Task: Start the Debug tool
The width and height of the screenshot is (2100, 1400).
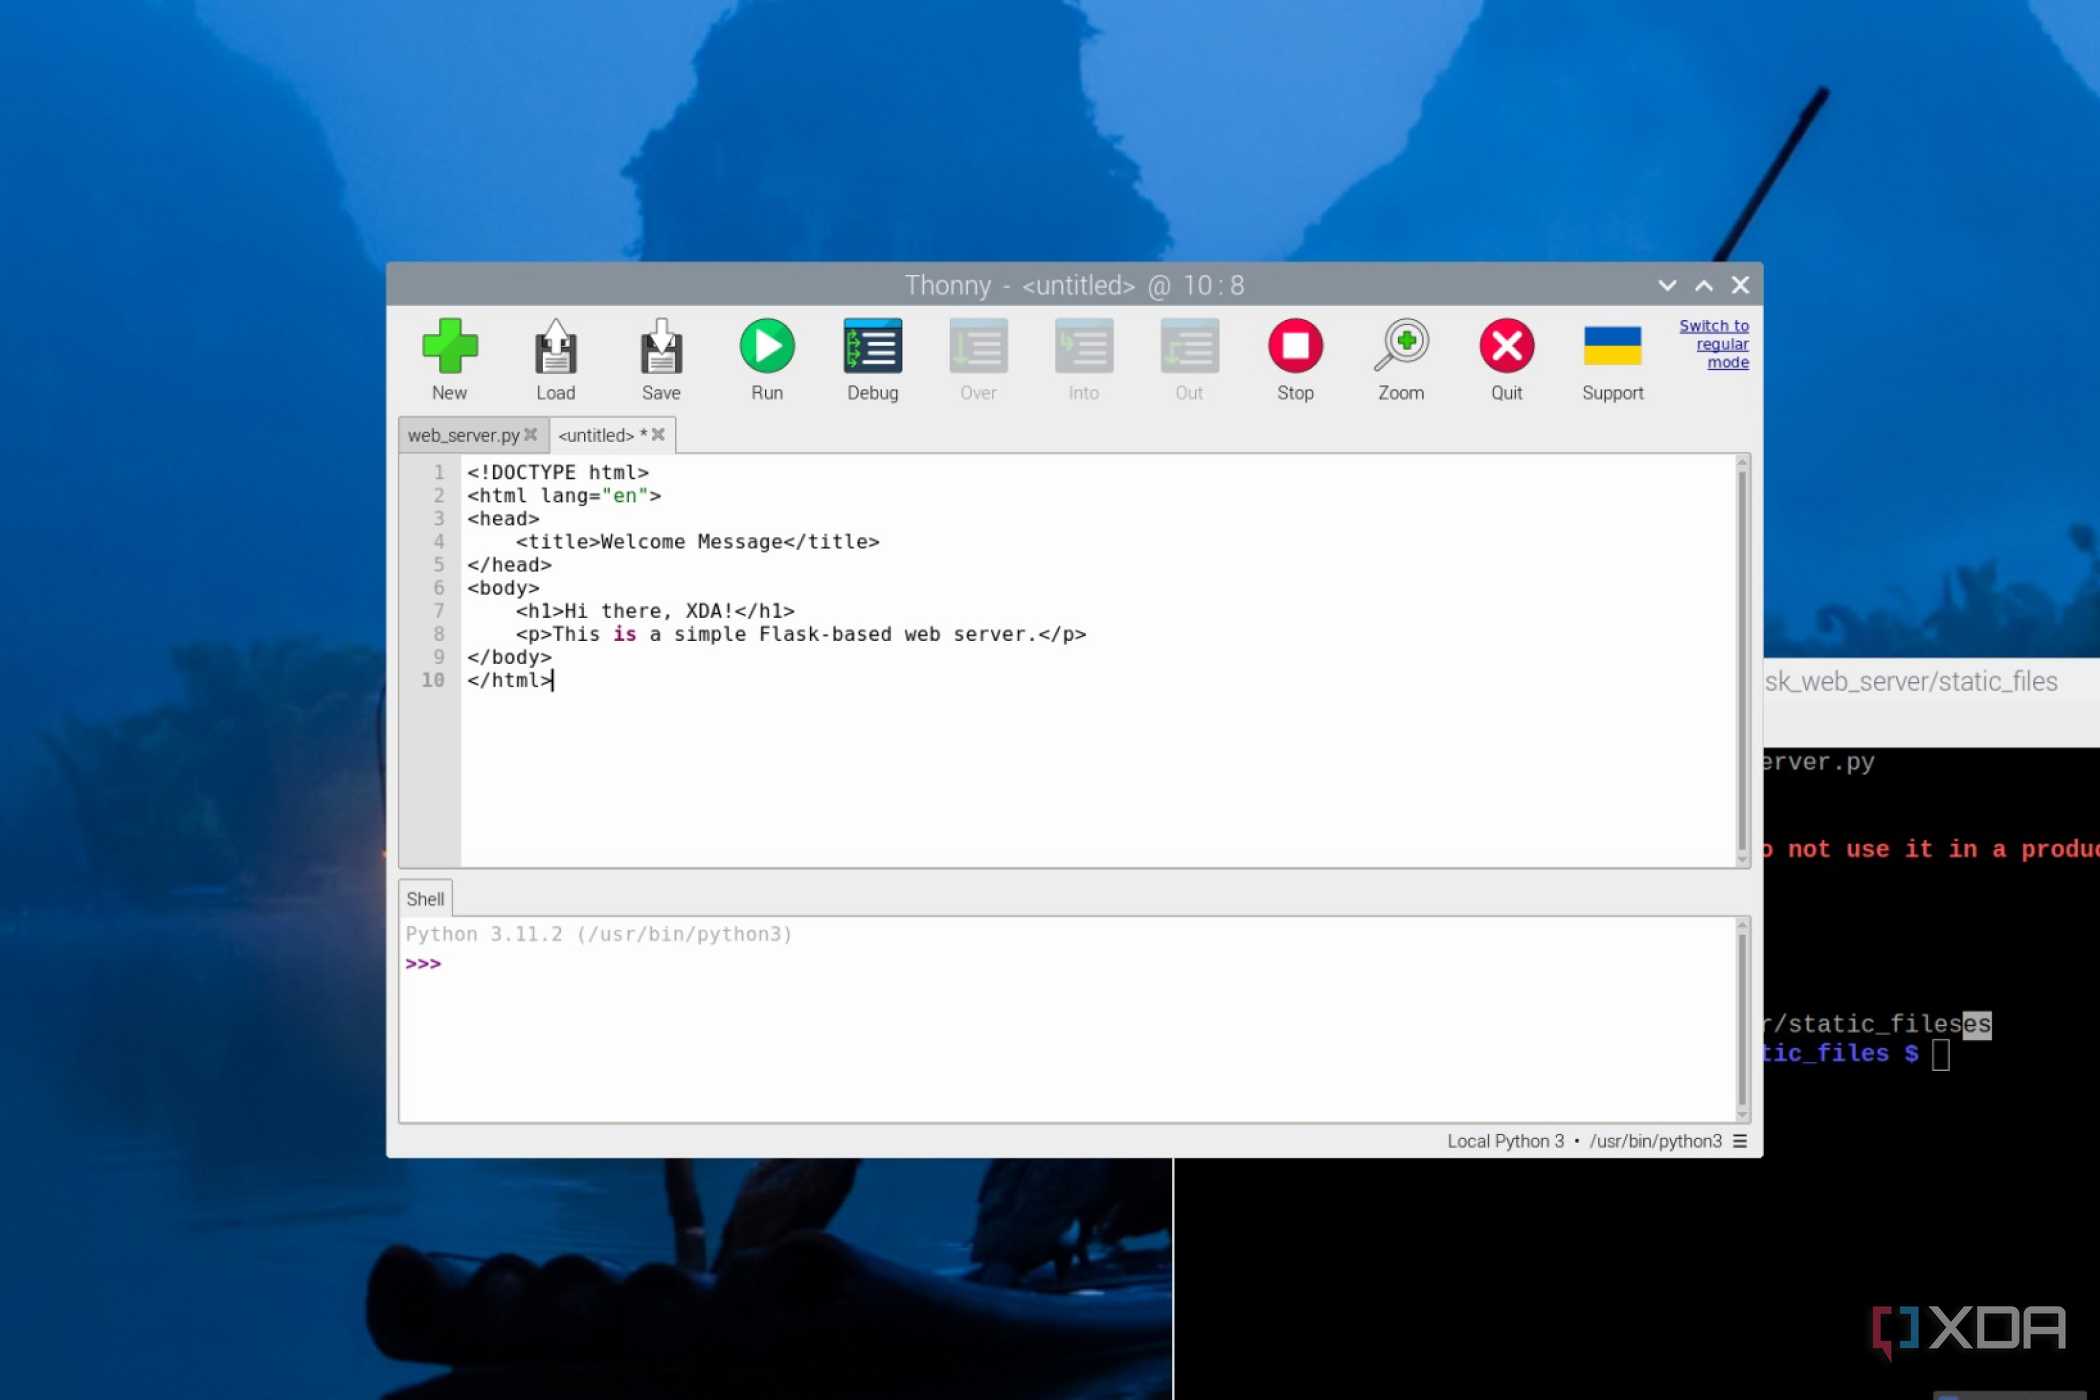Action: tap(873, 346)
